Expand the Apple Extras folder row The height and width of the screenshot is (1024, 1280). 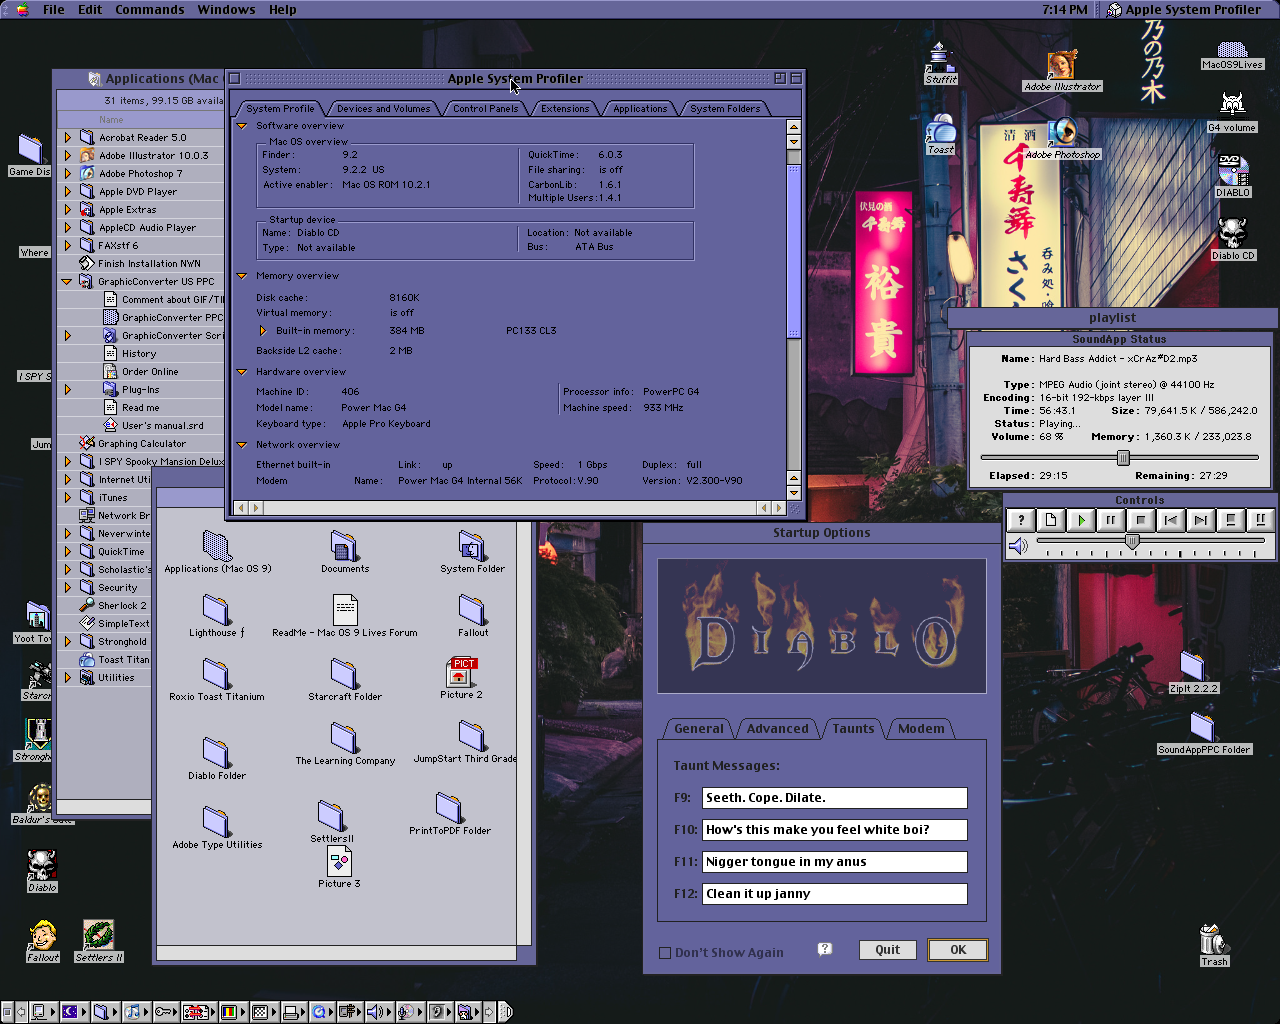click(68, 210)
